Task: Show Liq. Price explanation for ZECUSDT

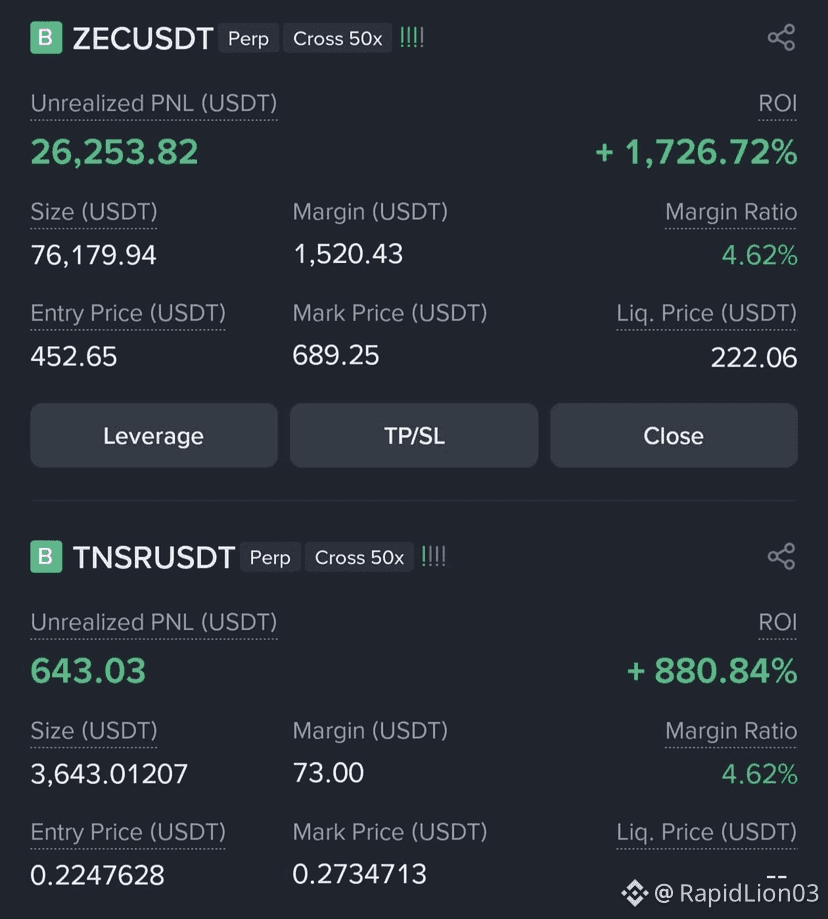Action: (x=707, y=314)
